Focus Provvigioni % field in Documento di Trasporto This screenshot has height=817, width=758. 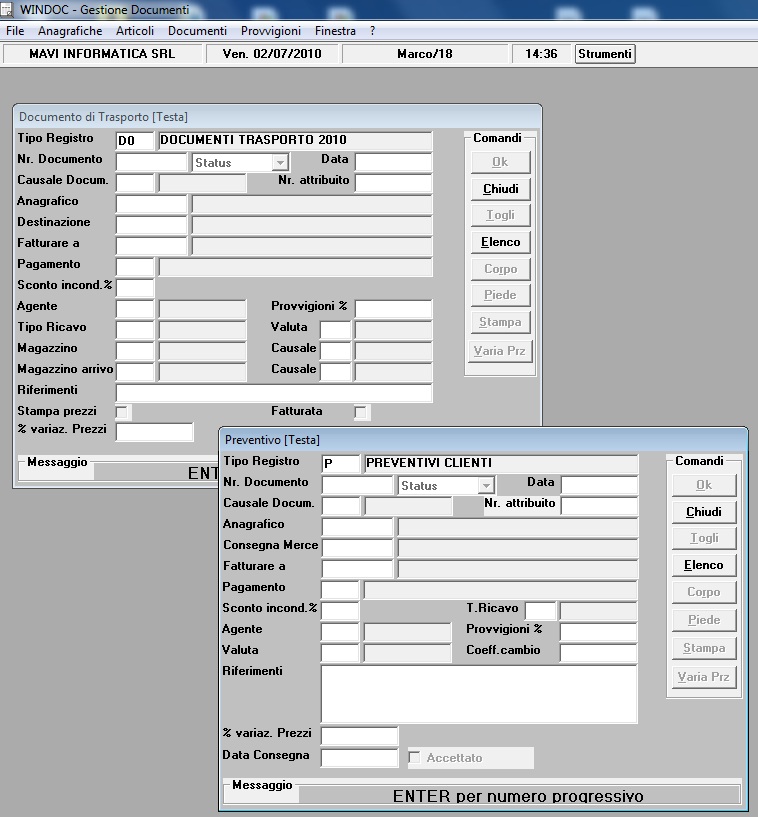[393, 308]
